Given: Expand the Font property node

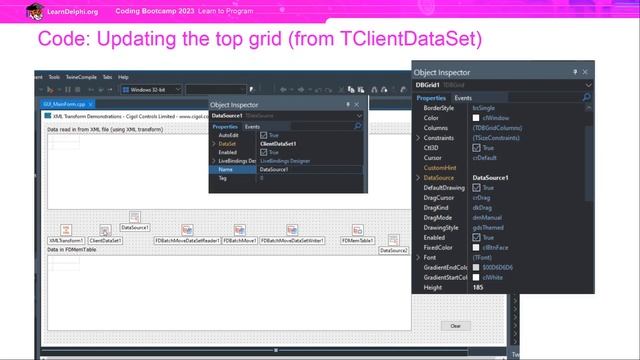Looking at the screenshot, I should 418,258.
